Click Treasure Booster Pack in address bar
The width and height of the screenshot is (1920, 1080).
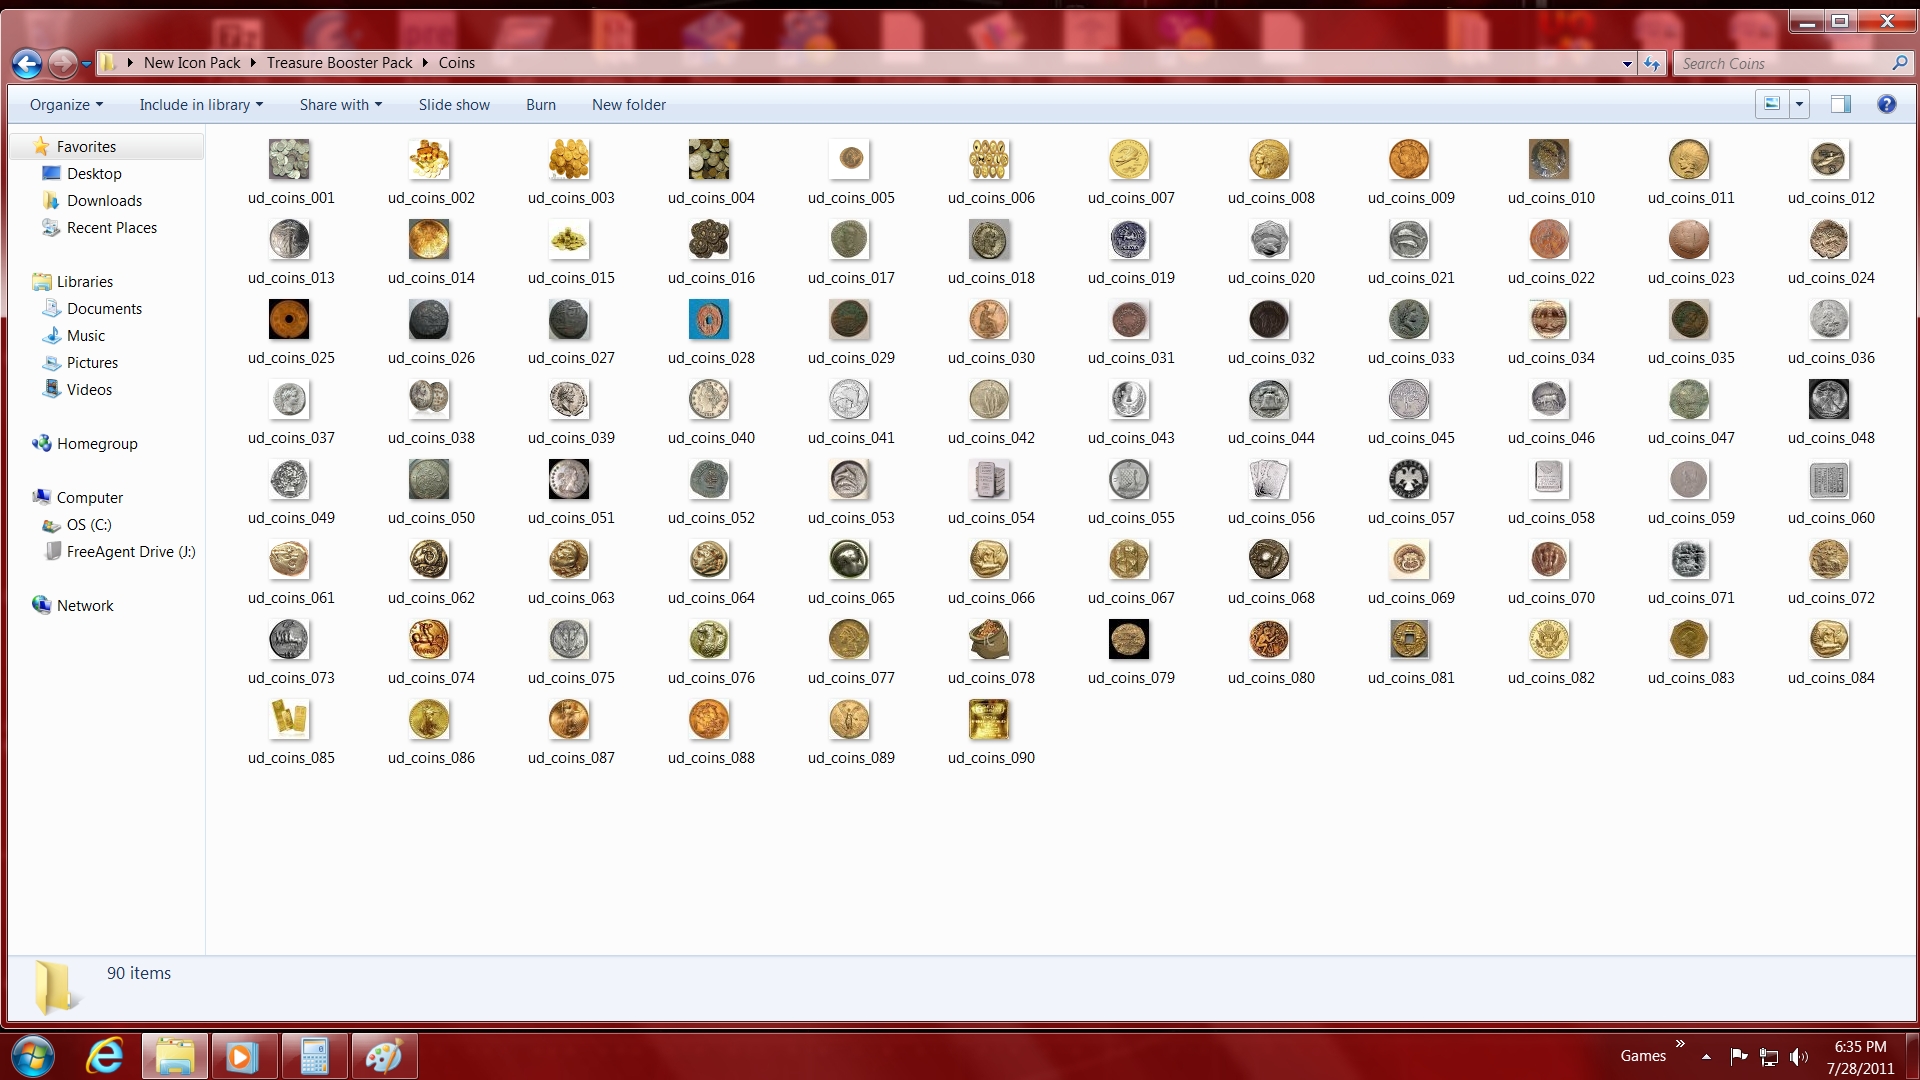(339, 63)
